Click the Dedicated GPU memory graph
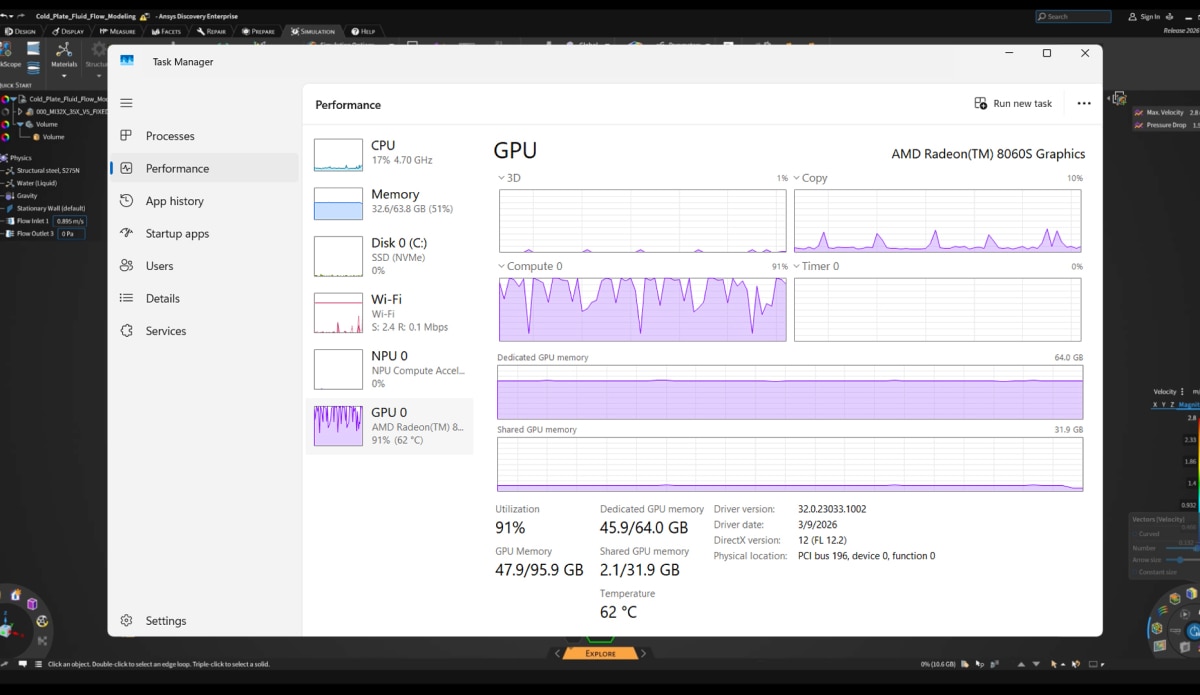The height and width of the screenshot is (695, 1200). 790,392
